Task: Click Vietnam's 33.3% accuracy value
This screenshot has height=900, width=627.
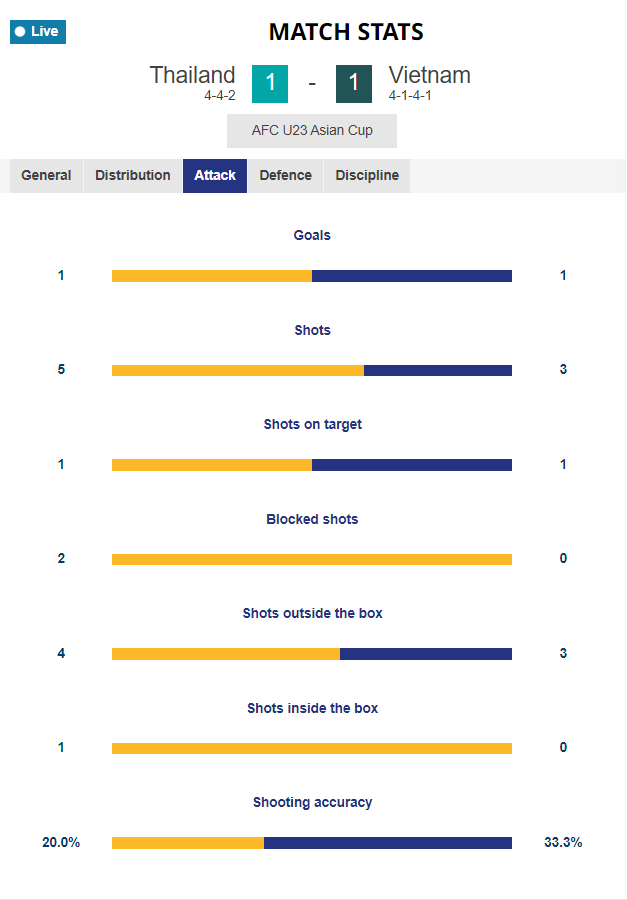Action: point(563,842)
